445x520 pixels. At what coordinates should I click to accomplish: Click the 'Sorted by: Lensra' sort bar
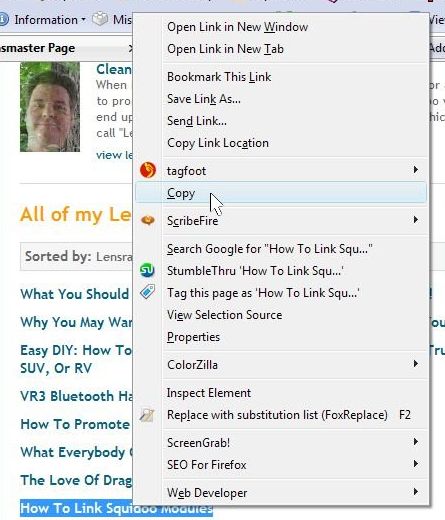[x=76, y=256]
